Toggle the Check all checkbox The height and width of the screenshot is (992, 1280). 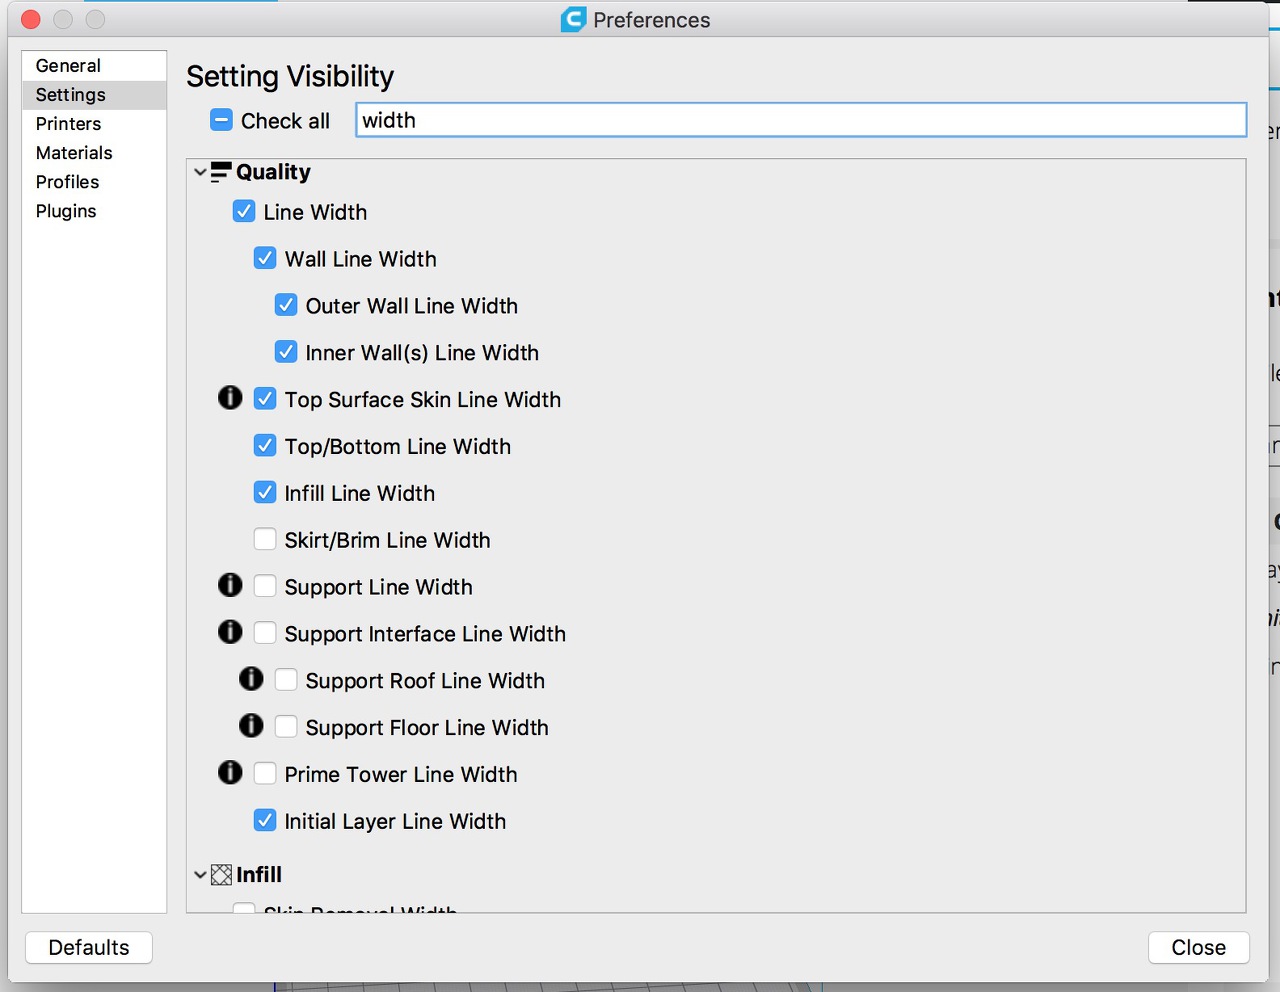point(221,120)
